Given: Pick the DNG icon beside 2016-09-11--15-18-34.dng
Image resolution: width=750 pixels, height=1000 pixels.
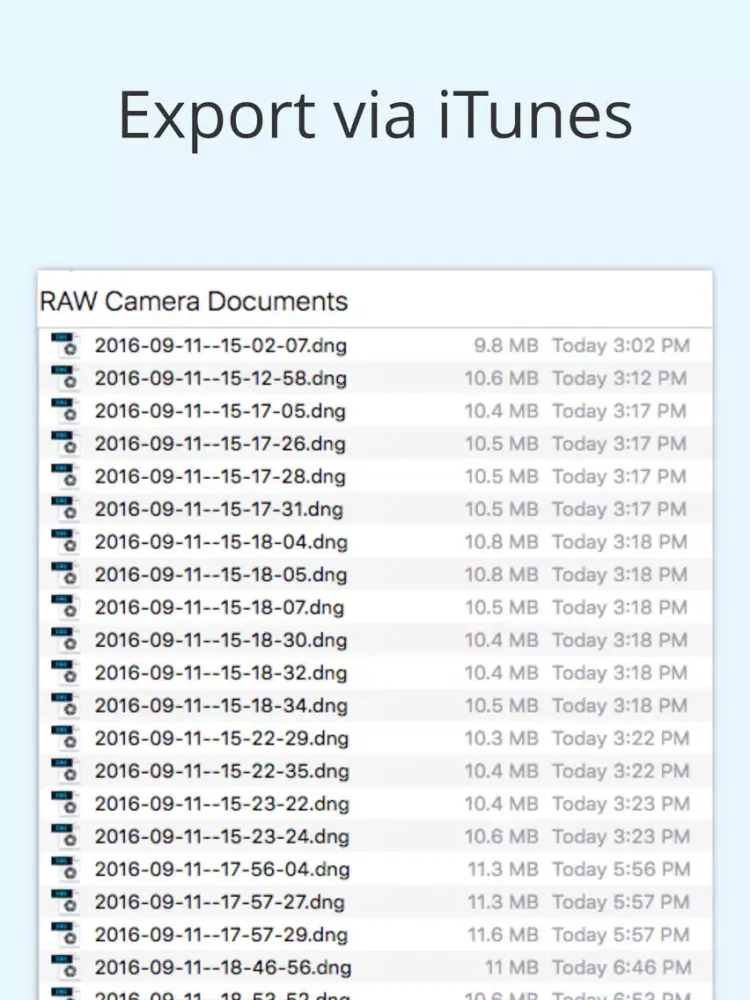Looking at the screenshot, I should tap(65, 705).
